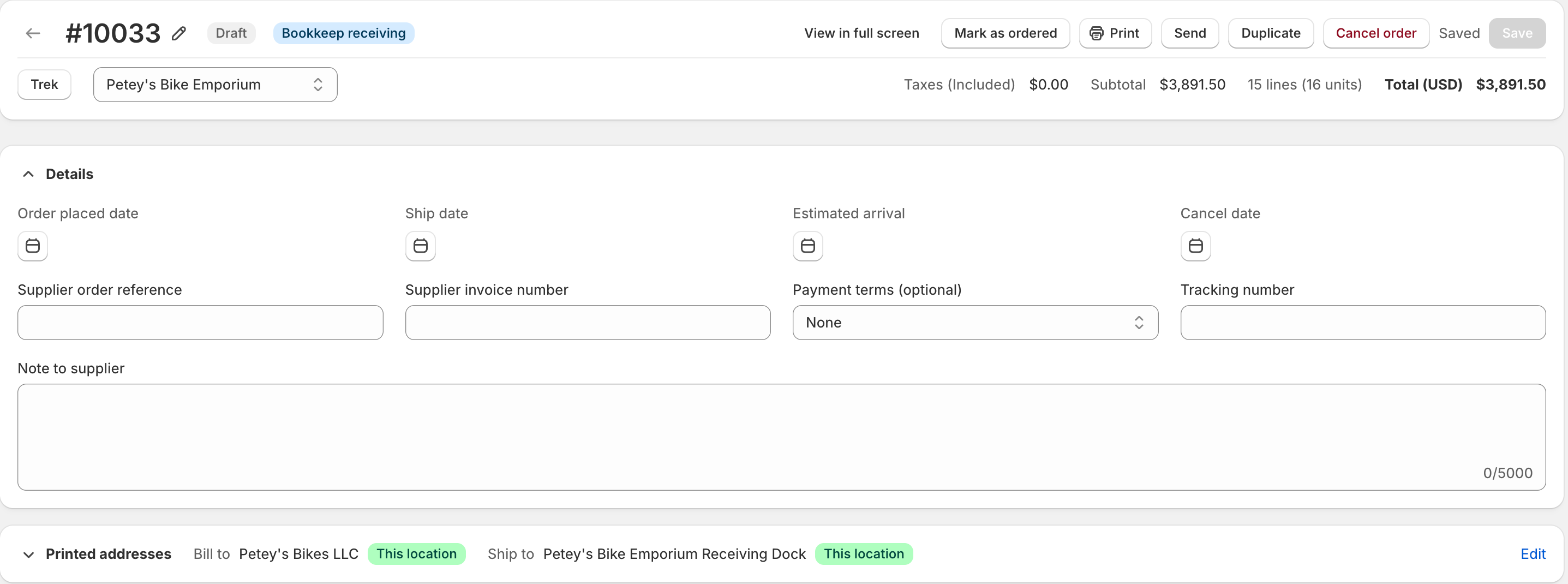Click Cancel order button

pyautogui.click(x=1376, y=33)
